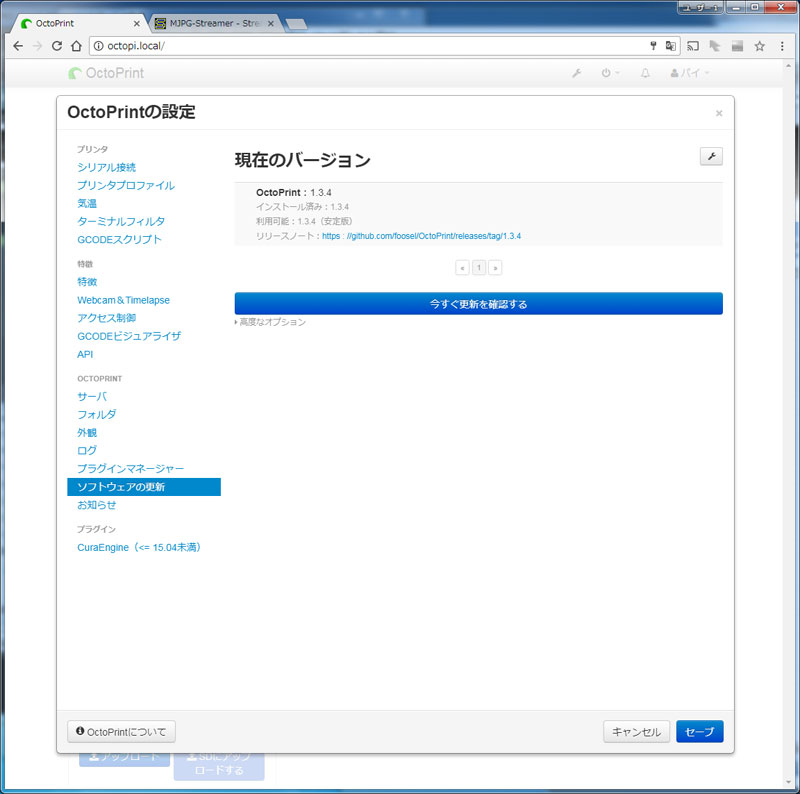800x794 pixels.
Task: Click the browser back arrow
Action: click(x=18, y=46)
